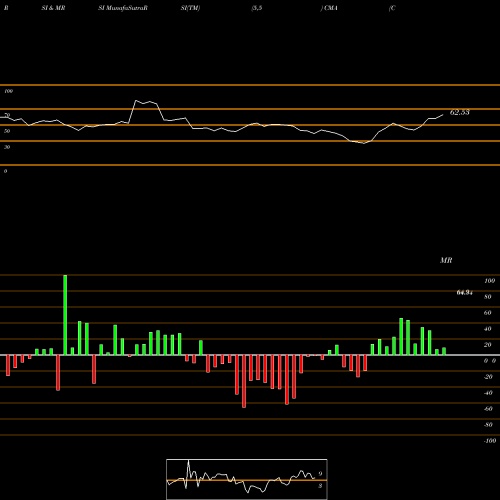Click the 60 label on MR axis
This screenshot has width=500, height=500.
click(x=488, y=313)
